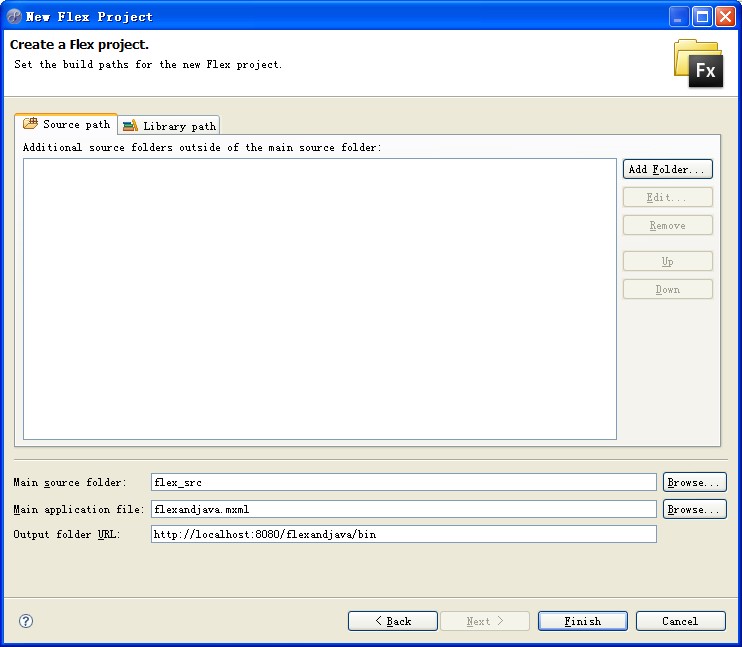Switch to the Library path tab
The image size is (742, 647).
click(x=169, y=125)
